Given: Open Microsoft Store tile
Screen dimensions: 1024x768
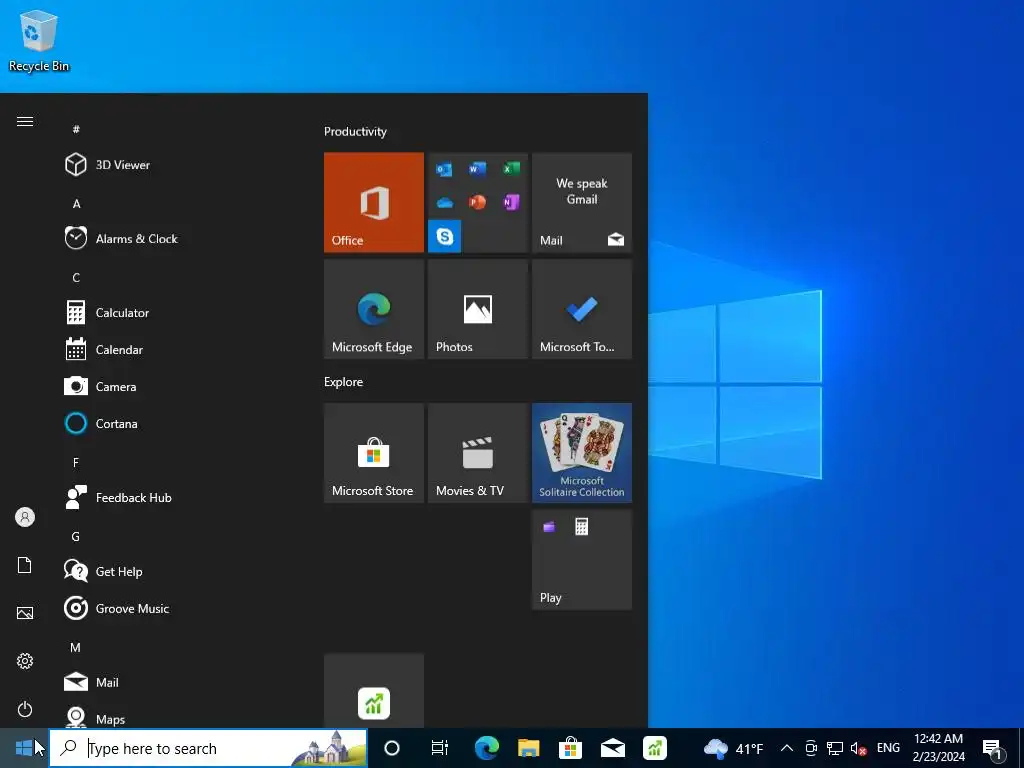Looking at the screenshot, I should click(374, 453).
